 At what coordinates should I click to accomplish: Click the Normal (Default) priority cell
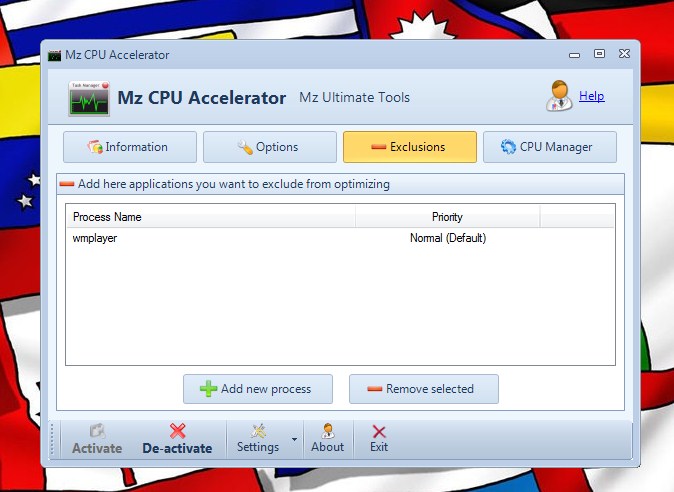click(x=448, y=238)
